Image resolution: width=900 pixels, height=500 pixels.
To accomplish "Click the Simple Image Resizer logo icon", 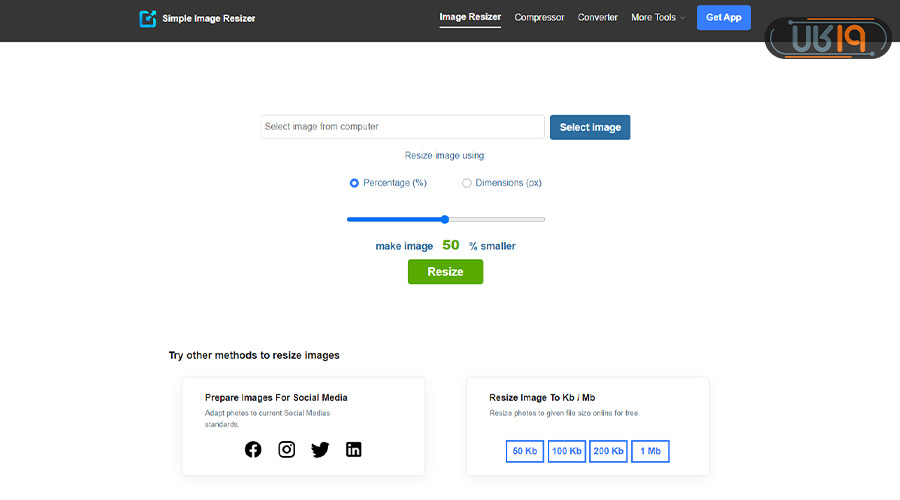I will [x=148, y=18].
